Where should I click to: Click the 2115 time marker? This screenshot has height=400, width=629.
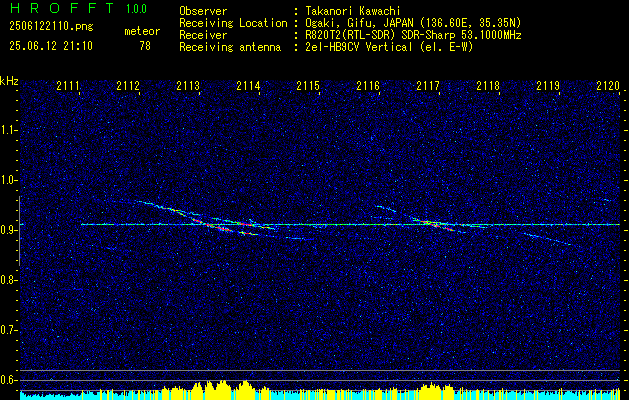tap(308, 85)
